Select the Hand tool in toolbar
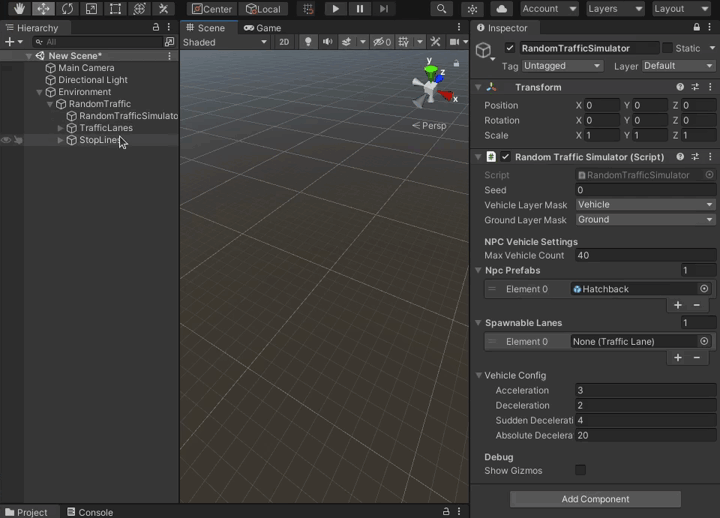This screenshot has height=518, width=720. pos(18,9)
